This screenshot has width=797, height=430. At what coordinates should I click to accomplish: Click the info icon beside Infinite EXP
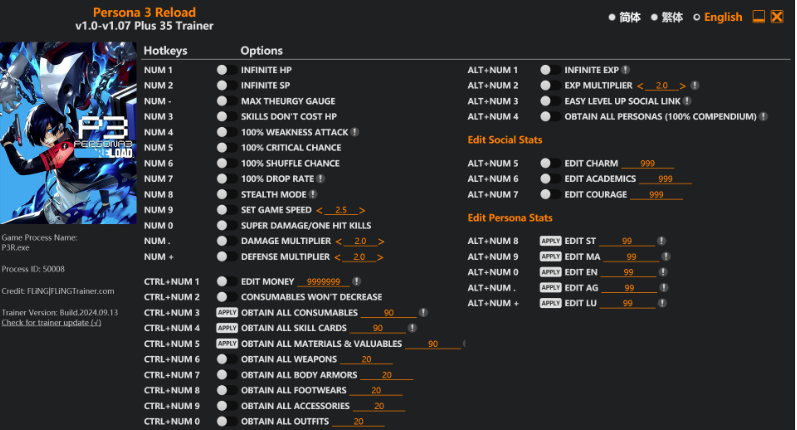626,70
